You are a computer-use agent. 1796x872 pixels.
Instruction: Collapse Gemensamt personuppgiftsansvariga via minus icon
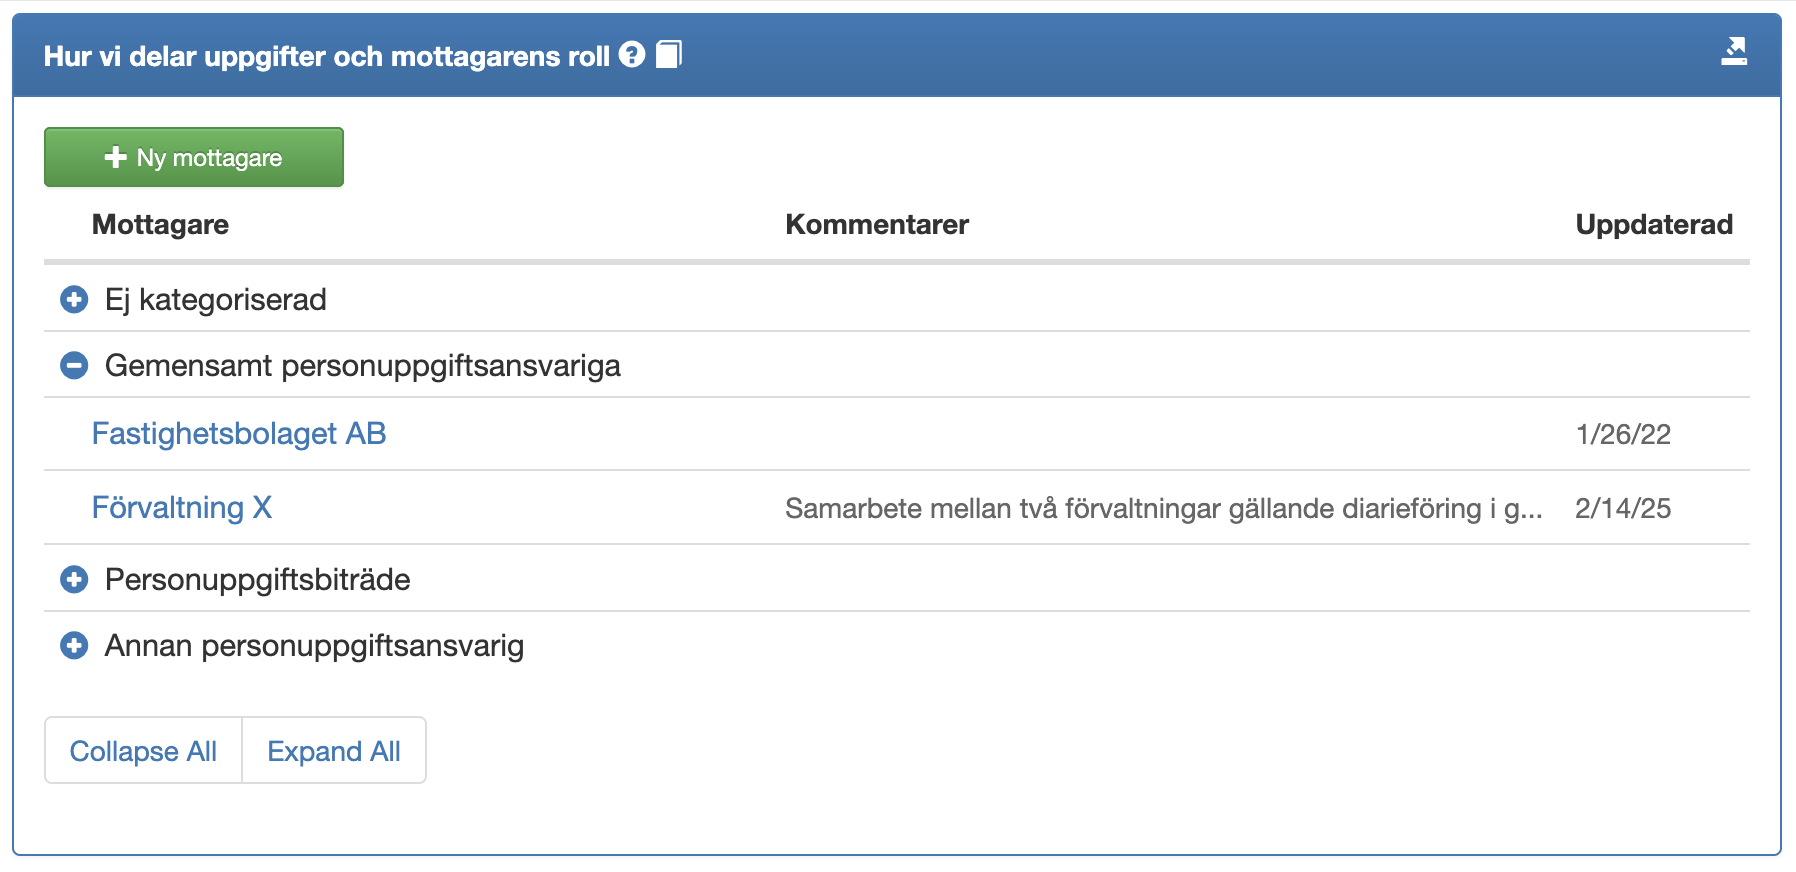coord(74,366)
